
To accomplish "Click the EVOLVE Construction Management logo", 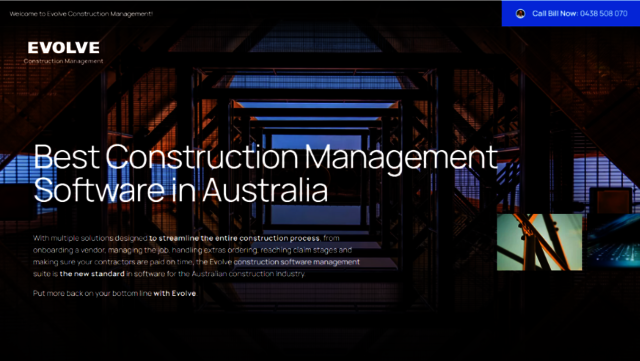I will pos(63,53).
